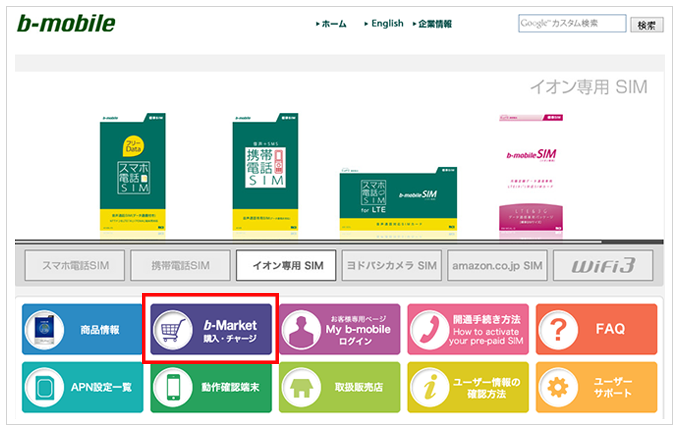Click the b-mobile logo
Viewport: 680px width, 432px height.
tap(66, 24)
